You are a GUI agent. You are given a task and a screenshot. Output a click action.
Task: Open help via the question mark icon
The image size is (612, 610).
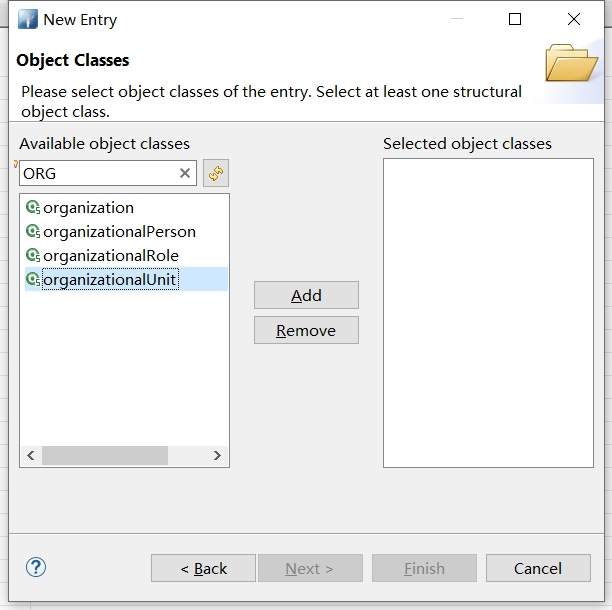[x=36, y=567]
